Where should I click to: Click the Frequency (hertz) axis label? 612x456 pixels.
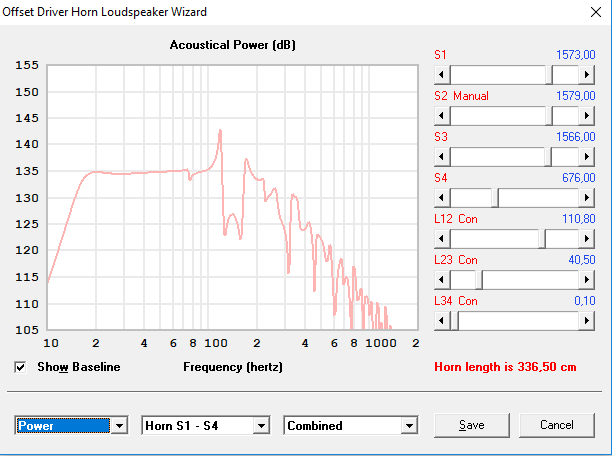click(233, 367)
